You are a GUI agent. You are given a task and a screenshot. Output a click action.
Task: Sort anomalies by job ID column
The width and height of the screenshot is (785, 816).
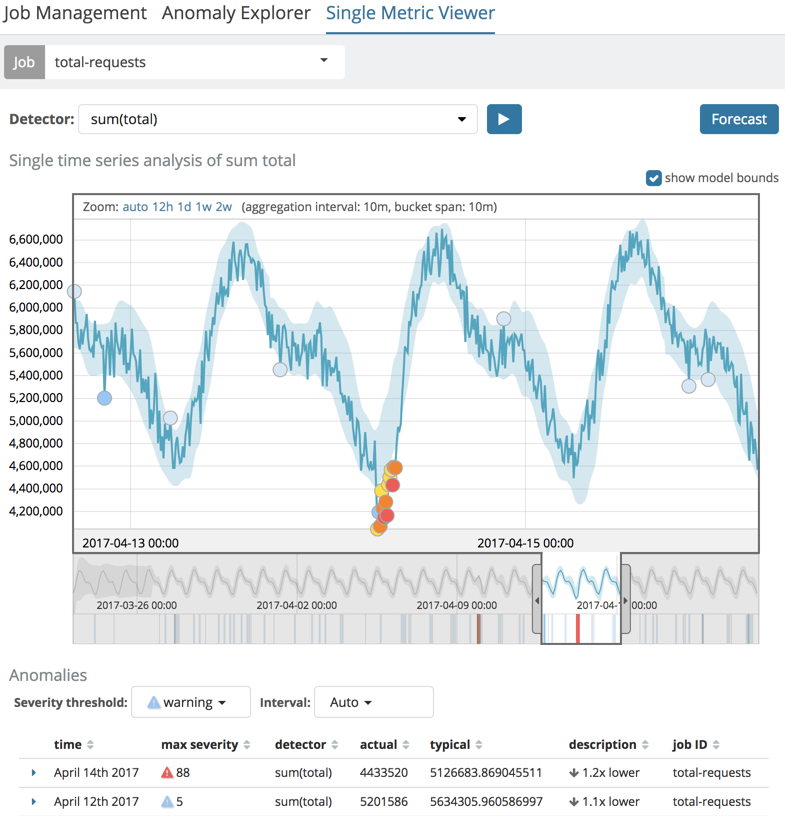[695, 745]
